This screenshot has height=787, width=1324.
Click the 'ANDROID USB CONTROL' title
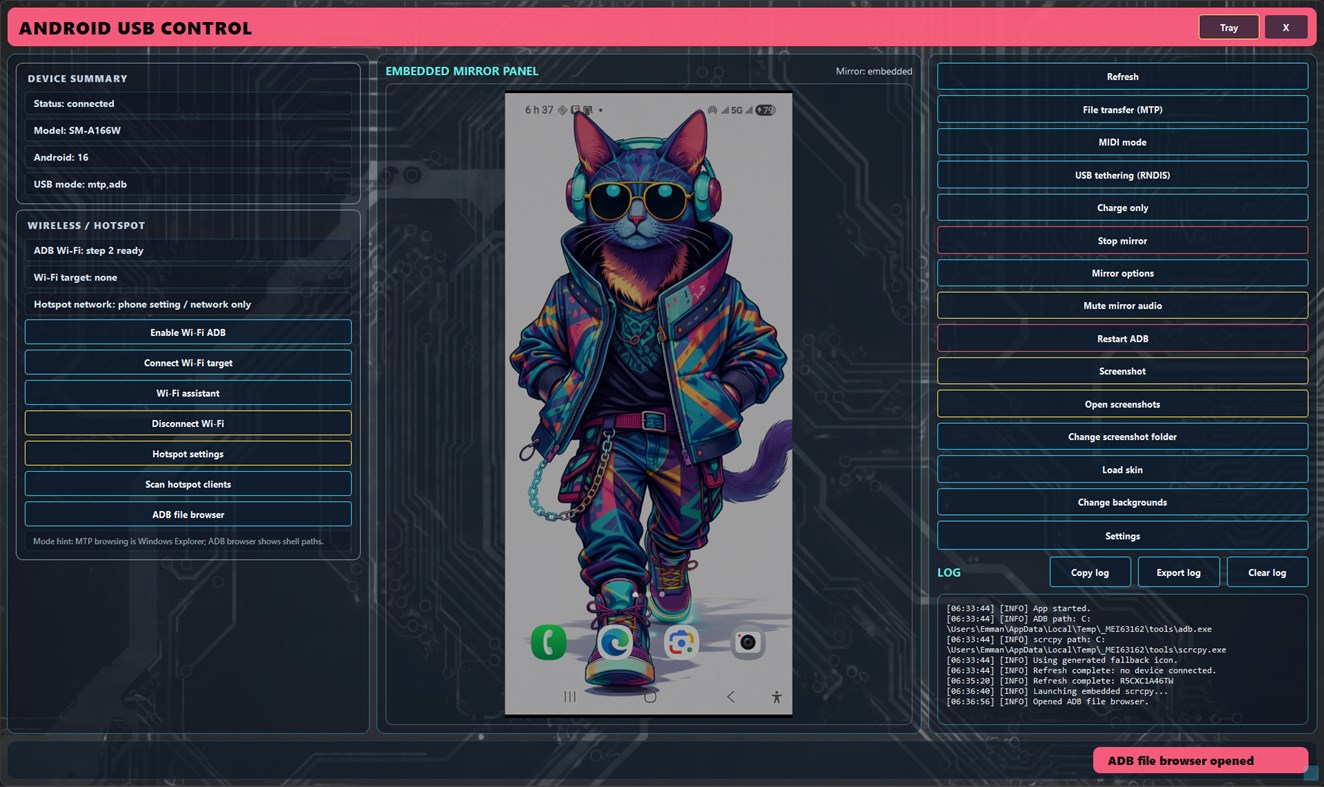coord(135,29)
